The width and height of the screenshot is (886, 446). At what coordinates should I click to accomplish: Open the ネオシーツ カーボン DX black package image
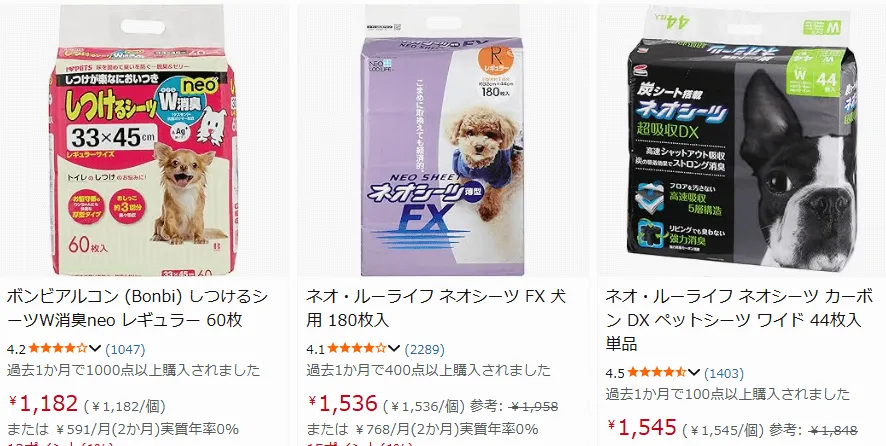click(x=741, y=138)
